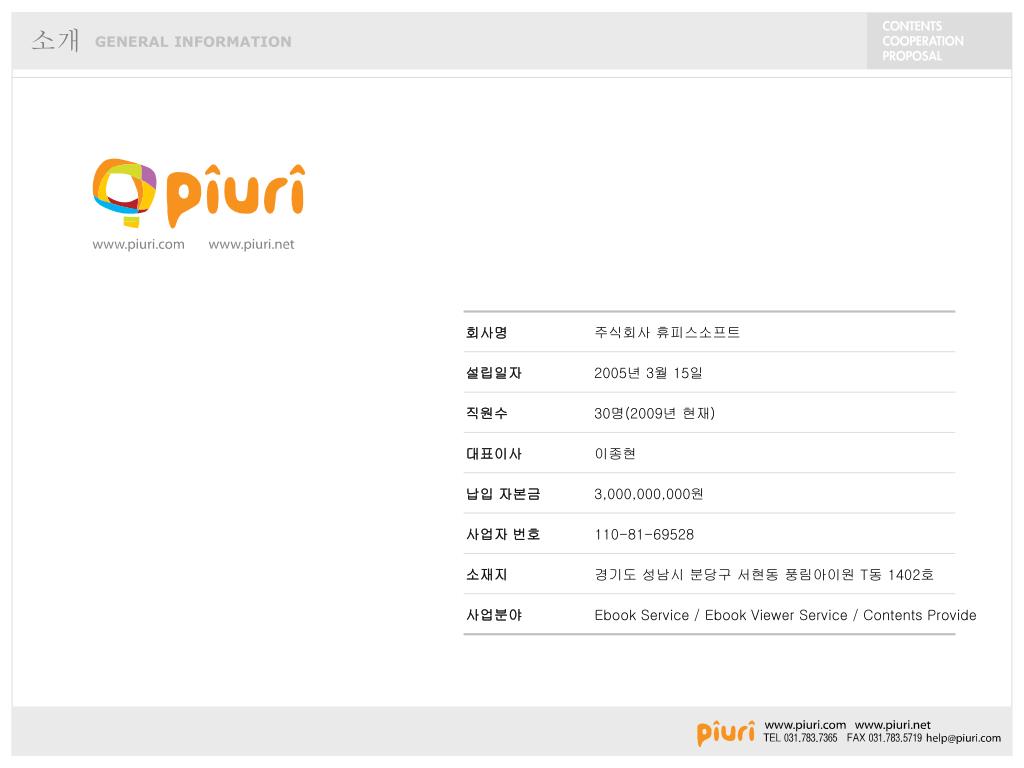Image resolution: width=1024 pixels, height=768 pixels.
Task: Select the capital value 3,000,000,000원
Action: [648, 494]
